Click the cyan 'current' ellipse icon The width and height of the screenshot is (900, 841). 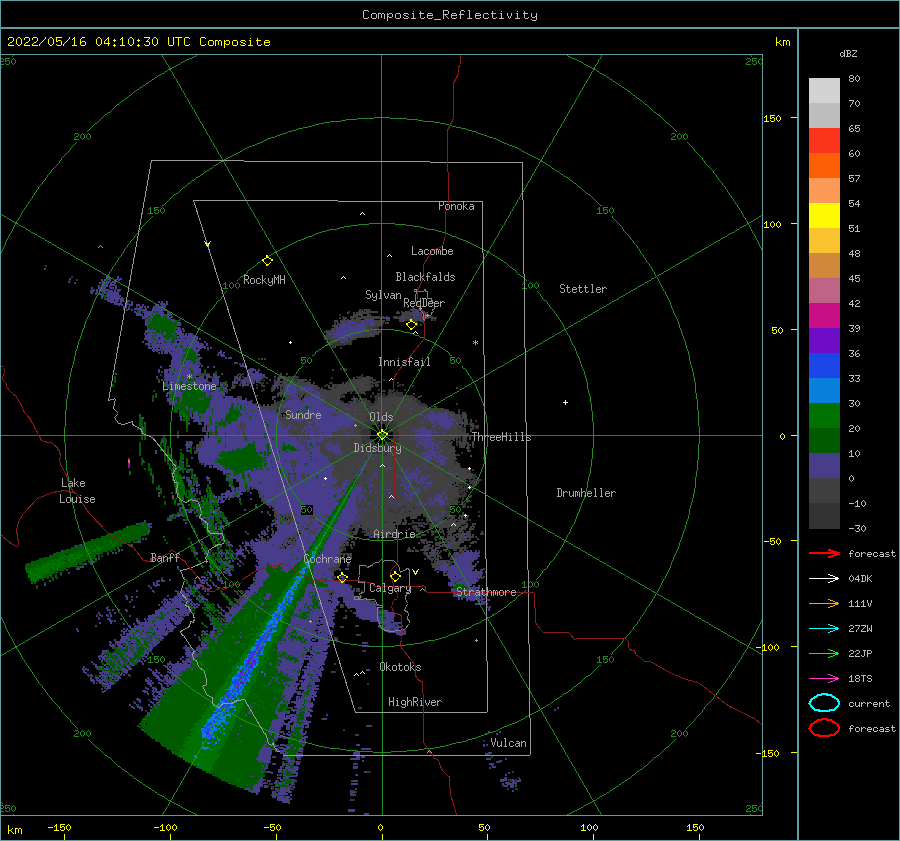824,703
